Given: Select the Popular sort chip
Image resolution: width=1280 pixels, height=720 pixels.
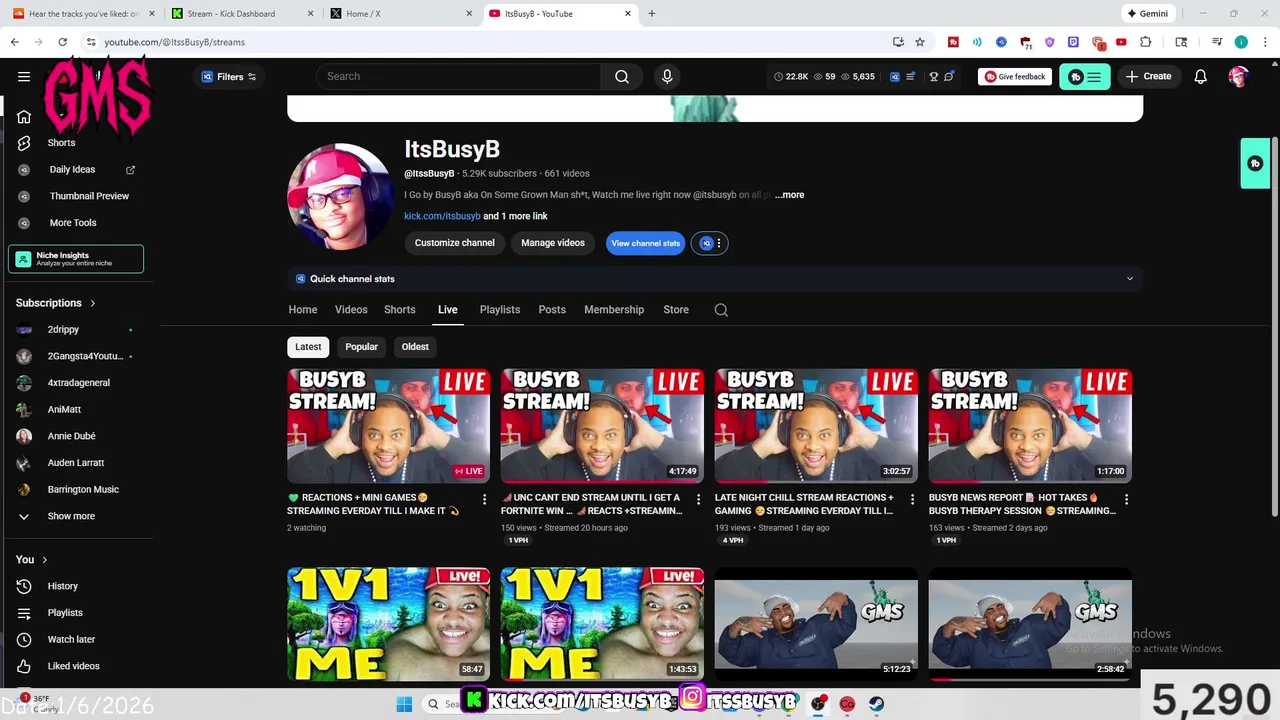Looking at the screenshot, I should [362, 347].
